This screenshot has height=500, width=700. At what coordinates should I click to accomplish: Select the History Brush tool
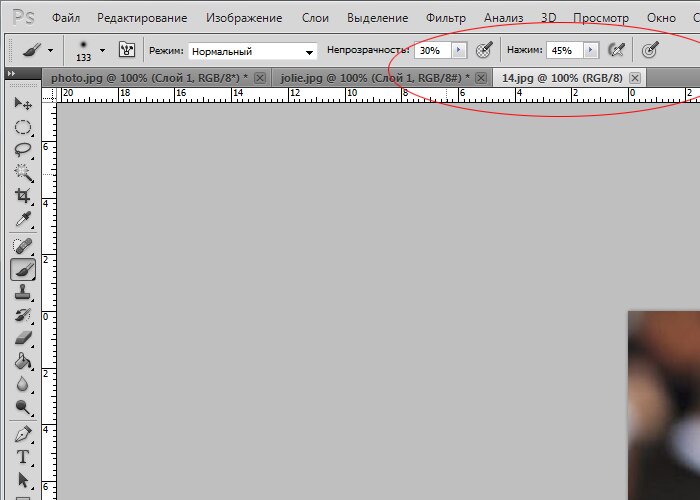[x=23, y=315]
